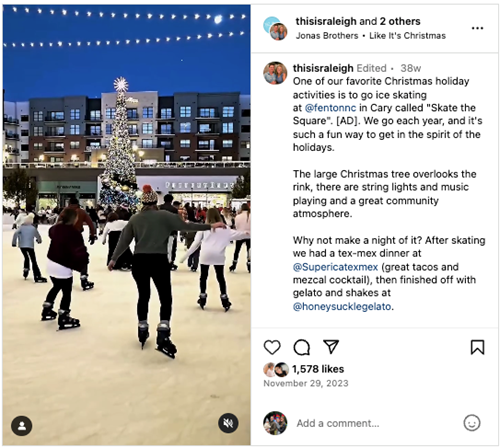This screenshot has width=500, height=448.
Task: Open the header profile avatar thumbnail
Action: 276,29
